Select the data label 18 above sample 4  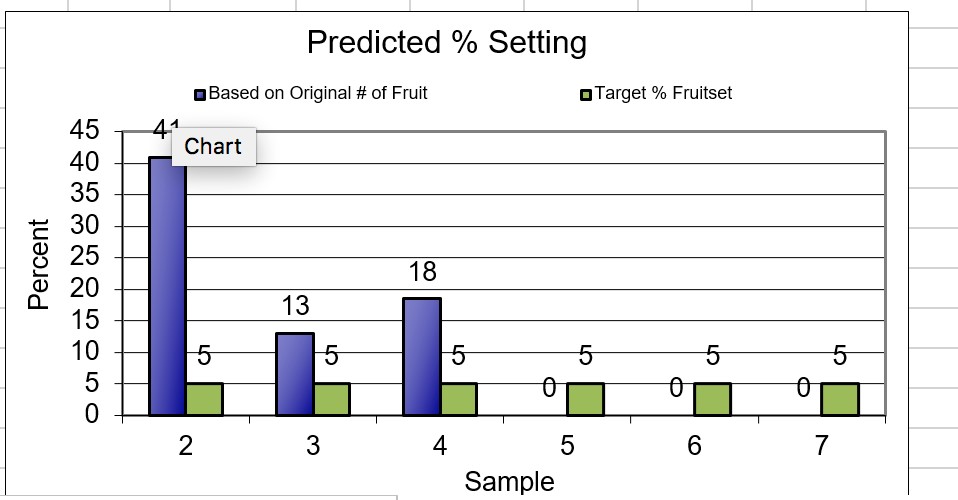[x=423, y=272]
